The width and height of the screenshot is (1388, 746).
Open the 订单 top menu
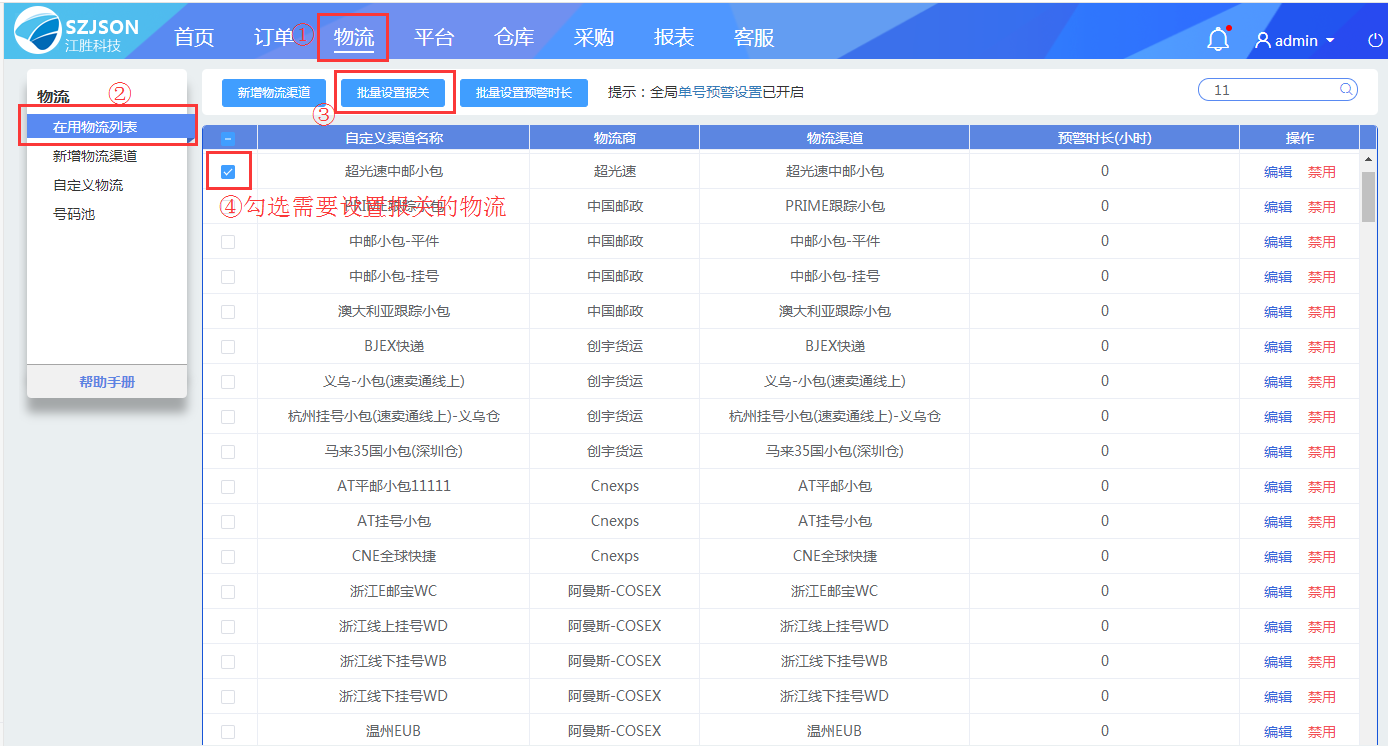(274, 38)
